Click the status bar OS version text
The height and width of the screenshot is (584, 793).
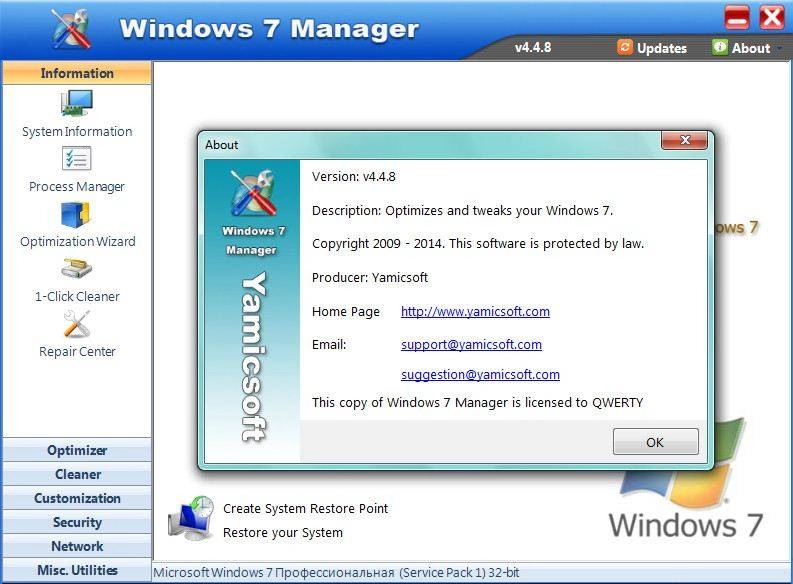(336, 573)
